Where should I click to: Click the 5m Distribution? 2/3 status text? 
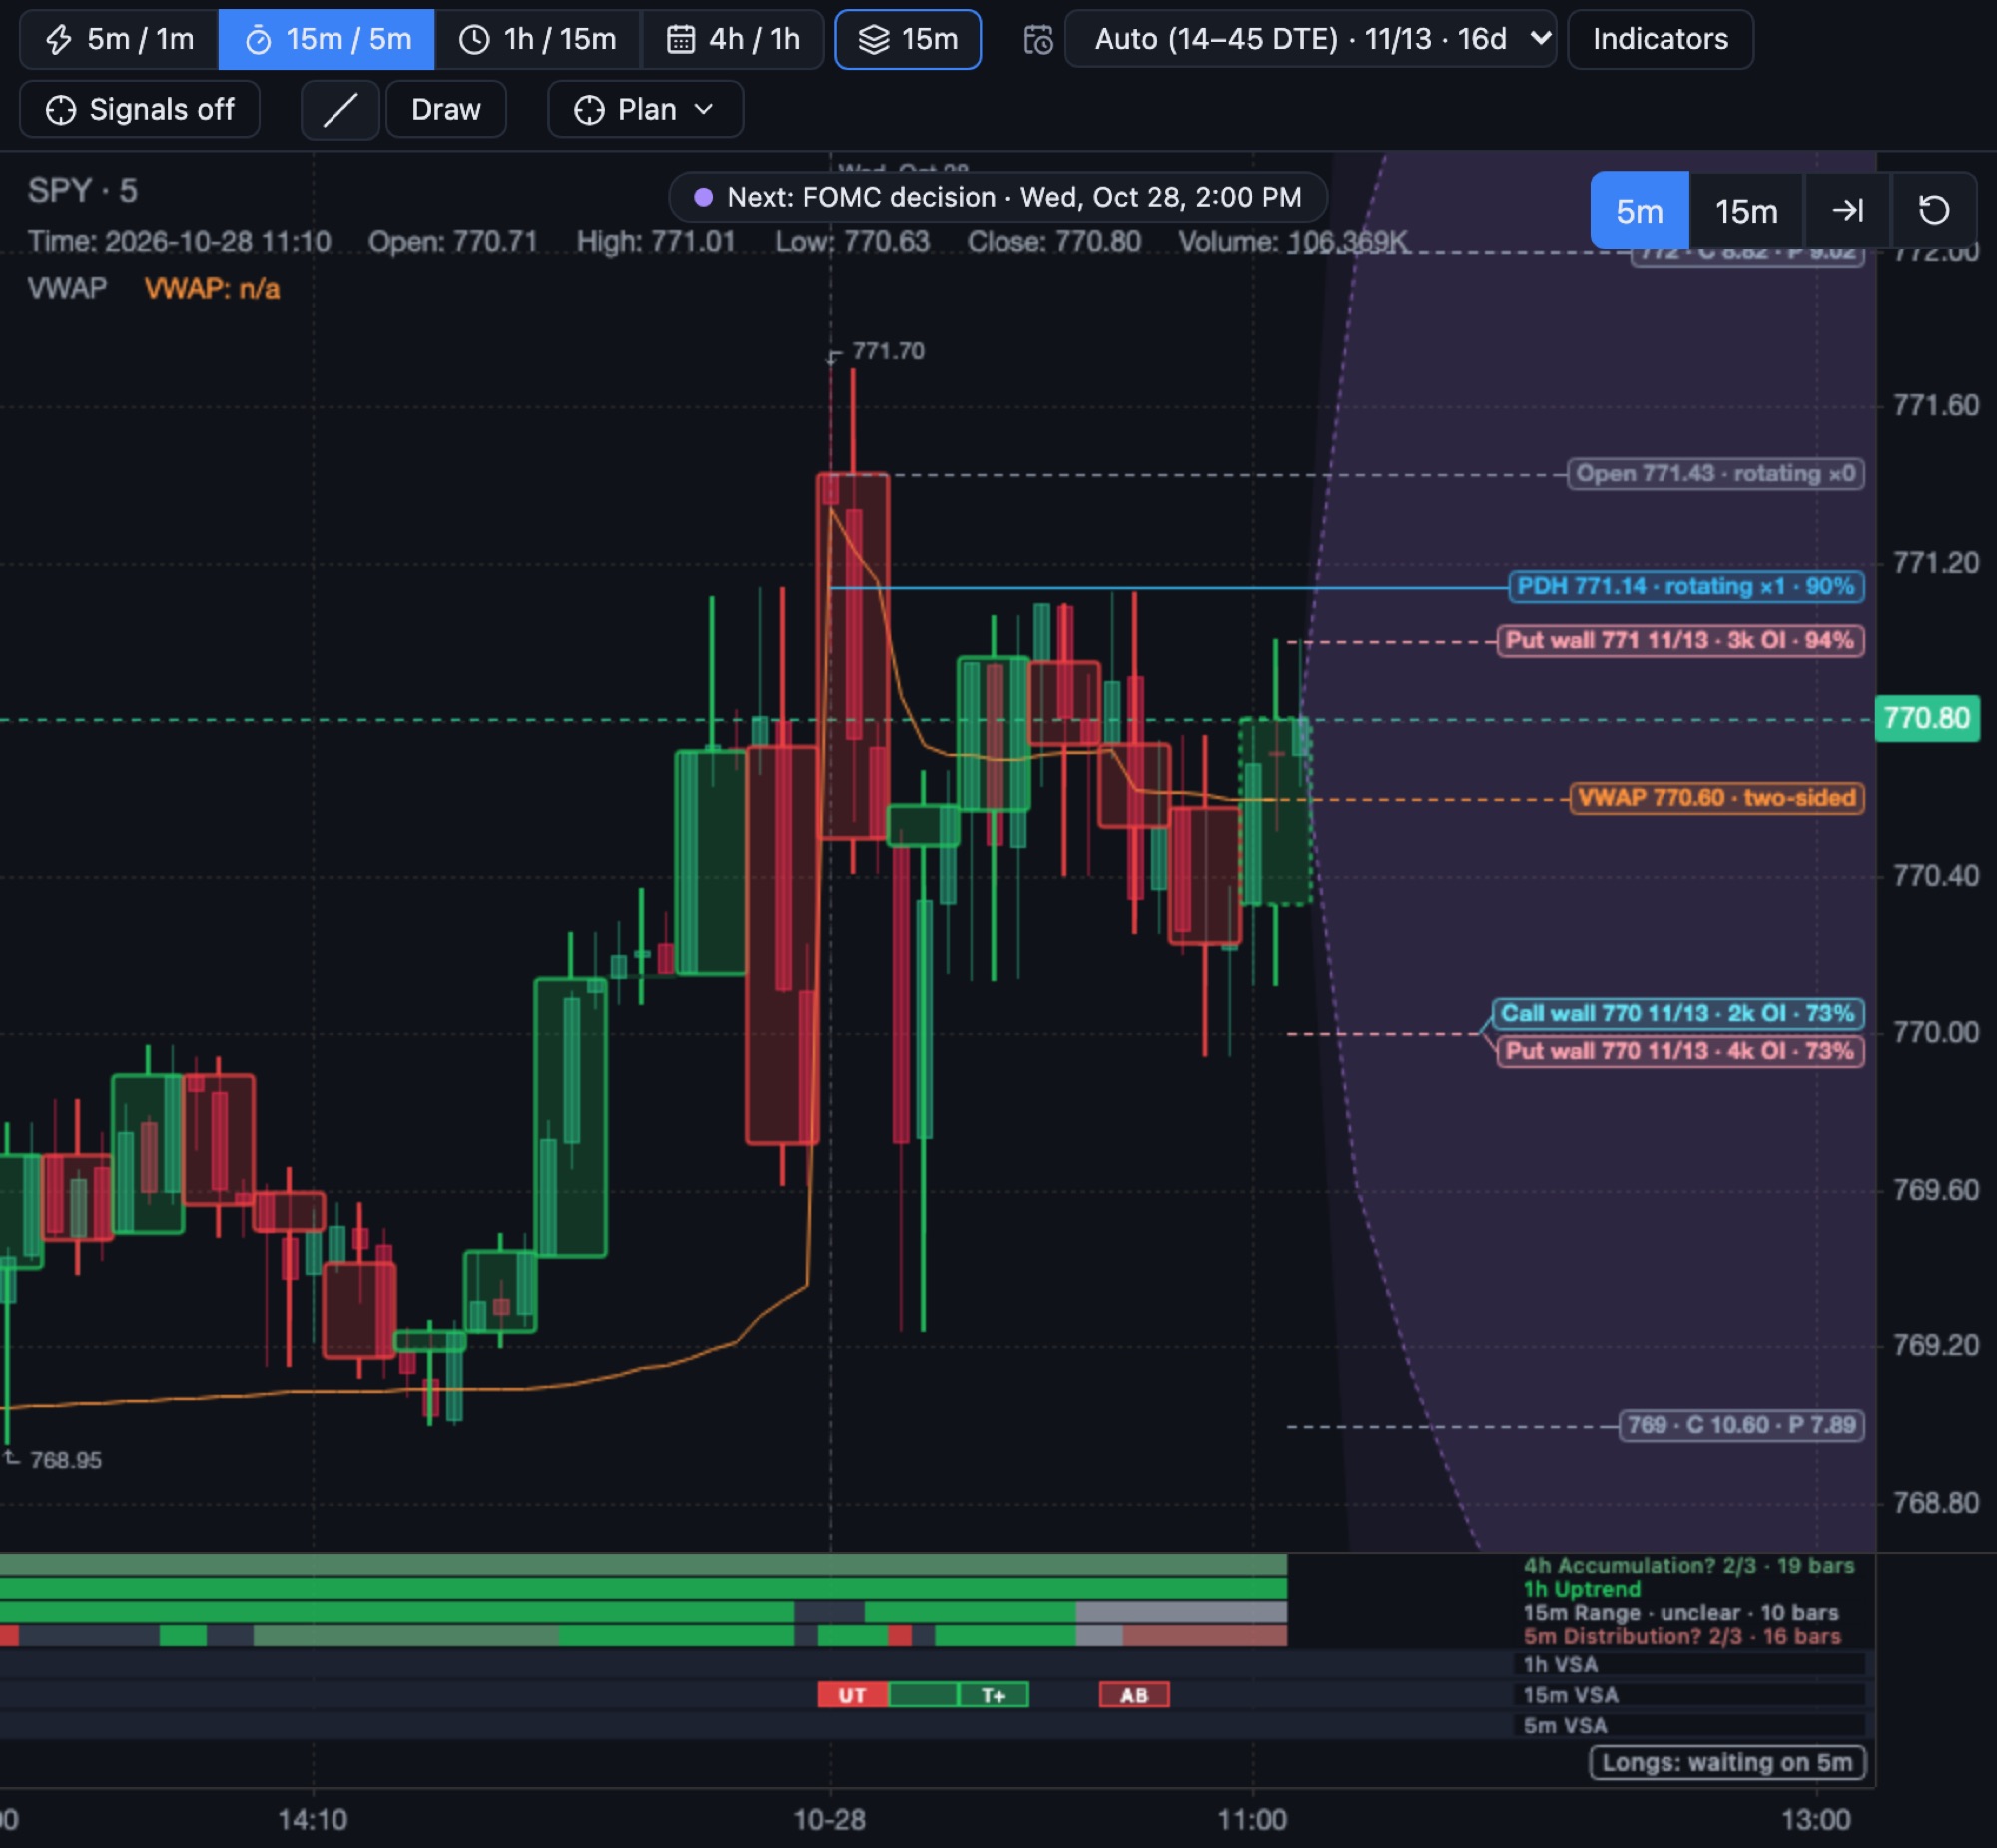tap(1681, 1637)
